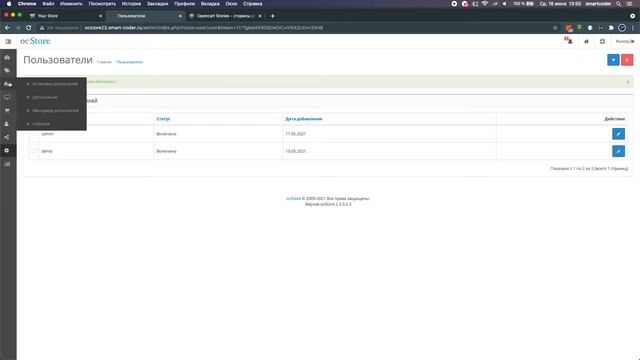Image resolution: width=640 pixels, height=360 pixels.
Task: Click the red delete users button
Action: click(627, 60)
